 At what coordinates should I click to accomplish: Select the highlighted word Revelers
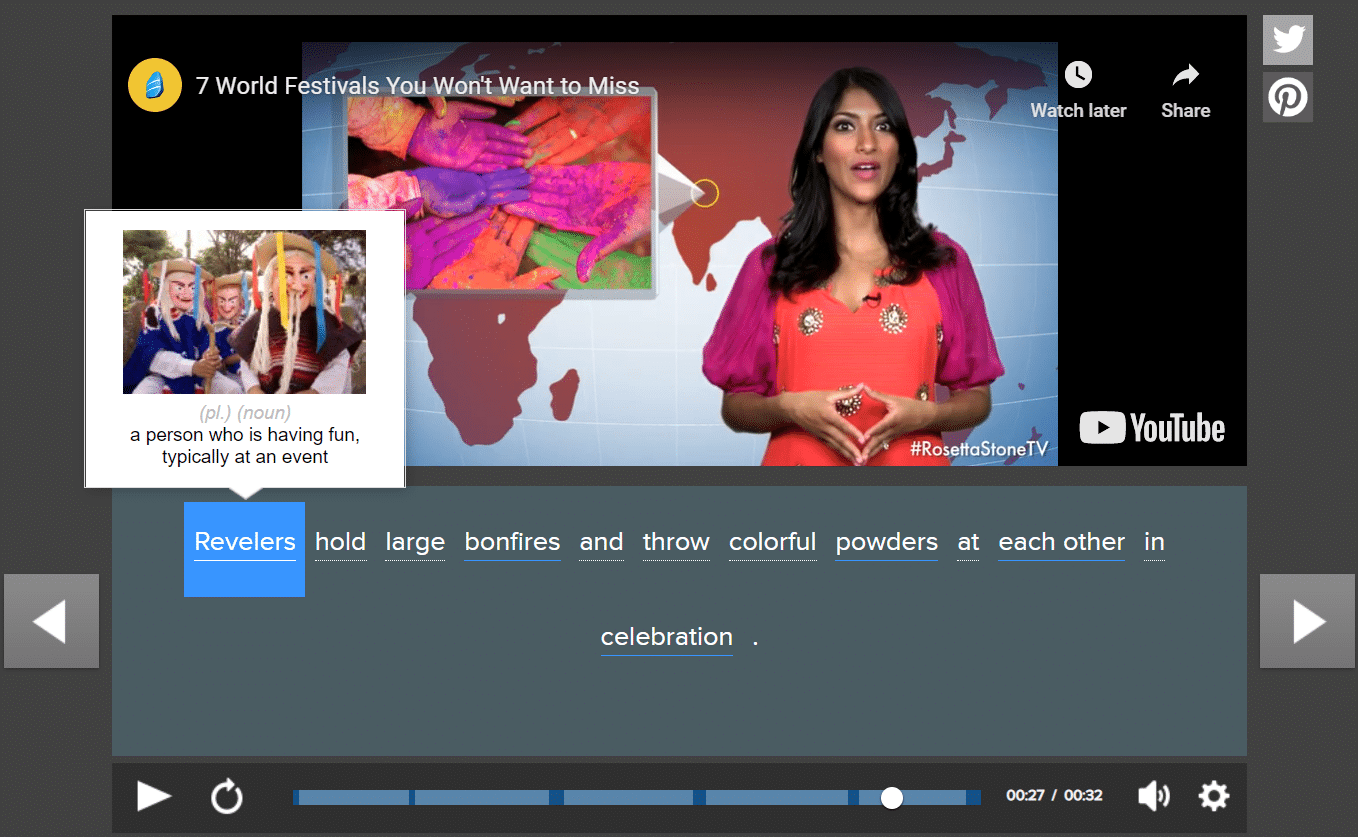coord(245,543)
